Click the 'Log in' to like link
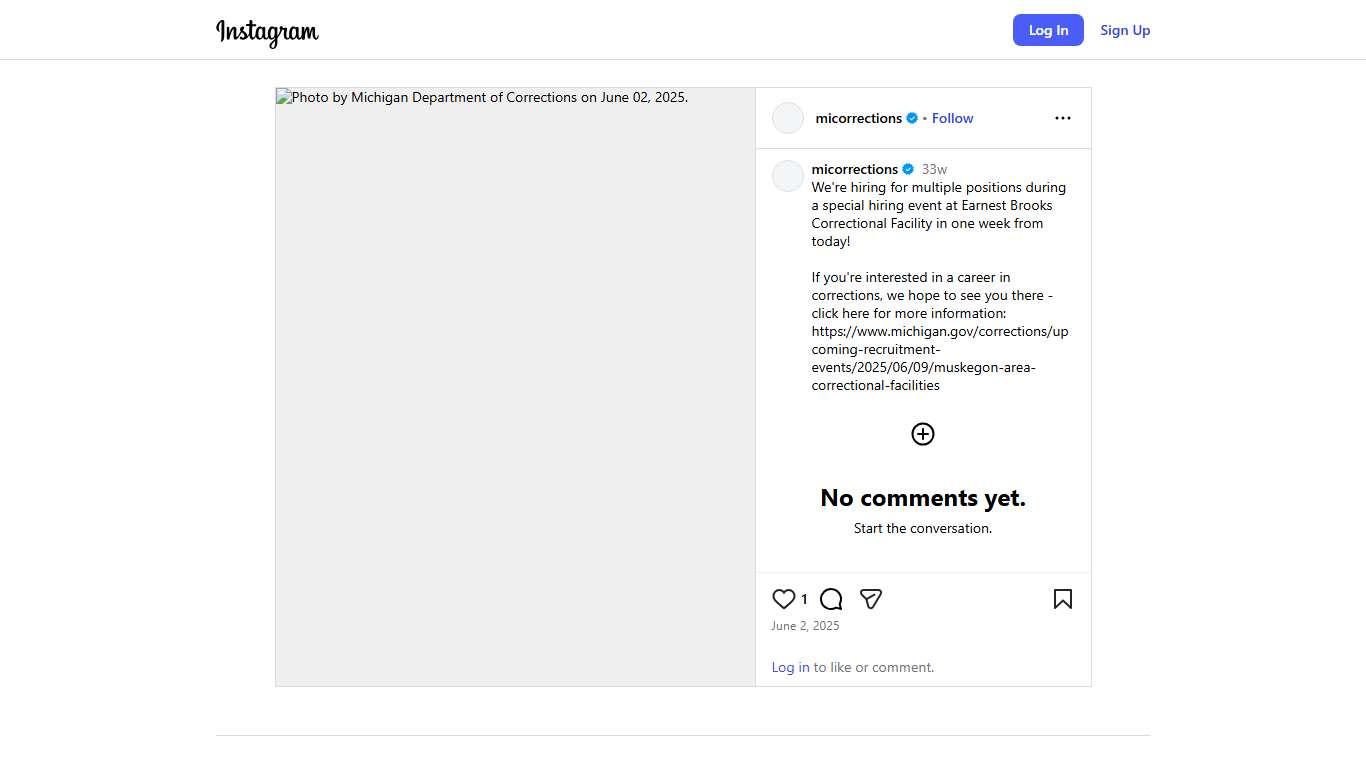This screenshot has width=1366, height=768. coord(790,667)
